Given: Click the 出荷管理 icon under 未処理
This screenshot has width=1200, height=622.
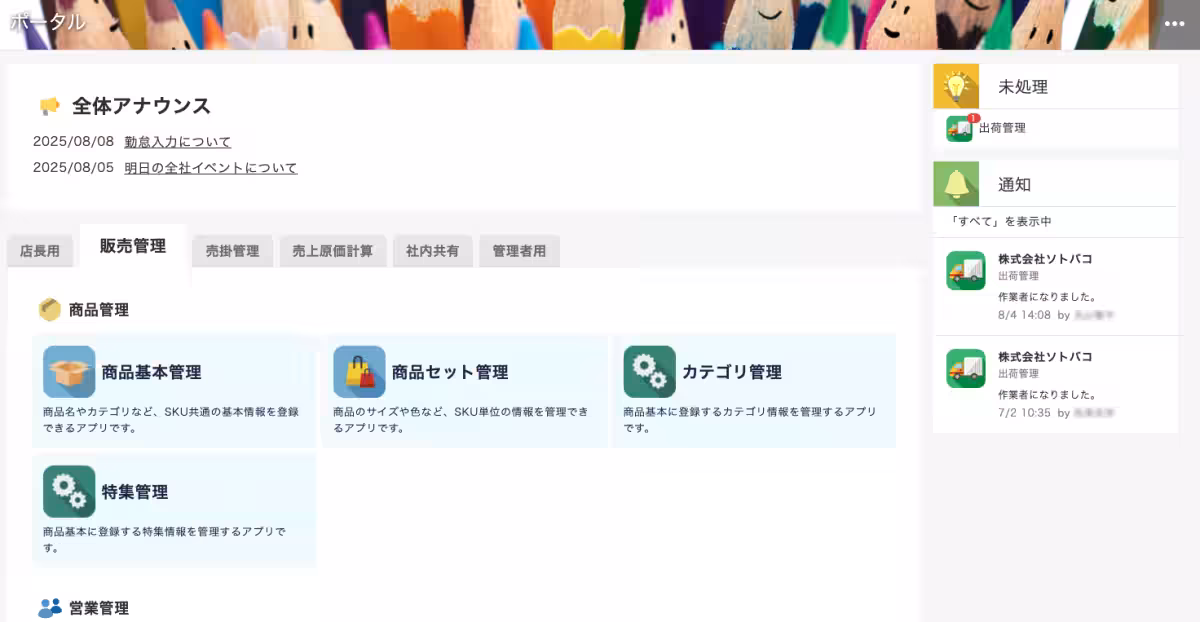Looking at the screenshot, I should (957, 128).
